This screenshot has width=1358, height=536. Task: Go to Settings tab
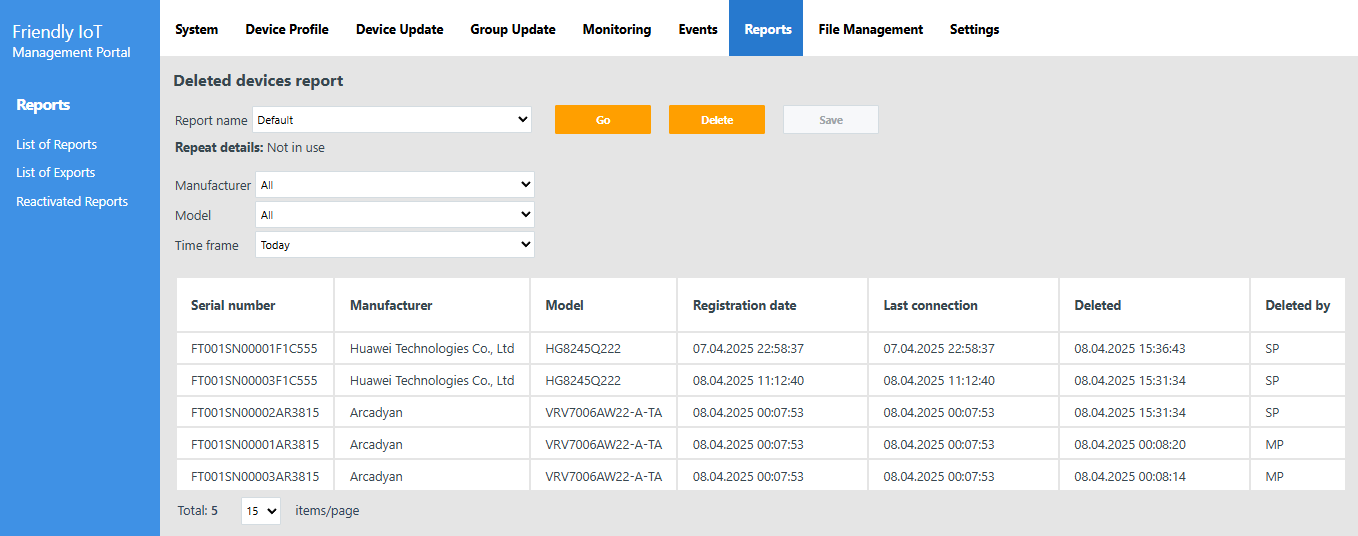[x=974, y=29]
